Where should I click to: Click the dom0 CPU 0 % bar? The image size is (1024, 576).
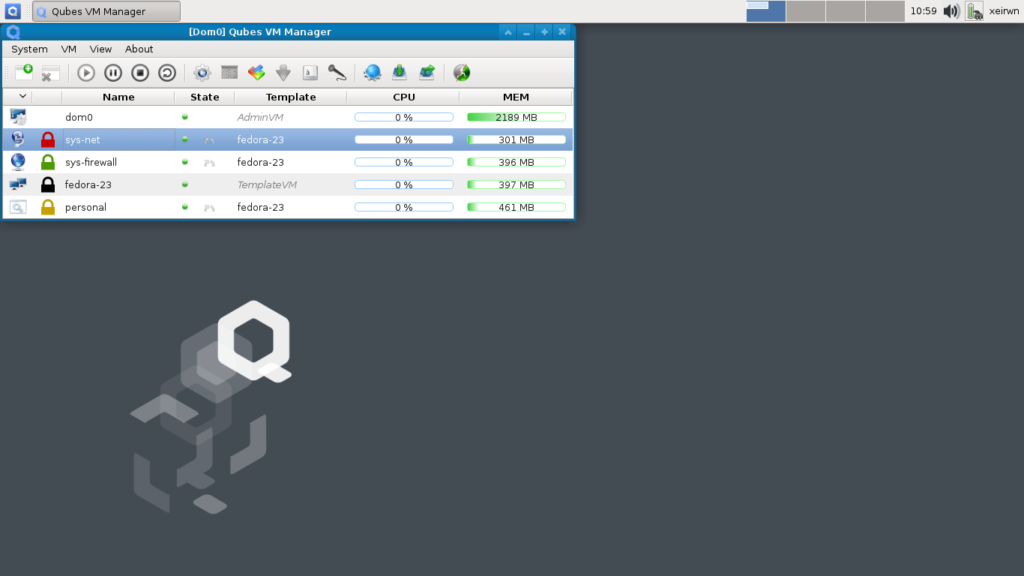point(404,118)
